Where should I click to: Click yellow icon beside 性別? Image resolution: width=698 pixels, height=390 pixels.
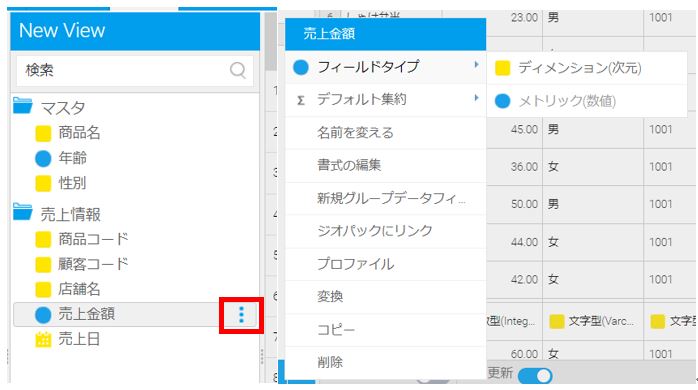pos(43,183)
